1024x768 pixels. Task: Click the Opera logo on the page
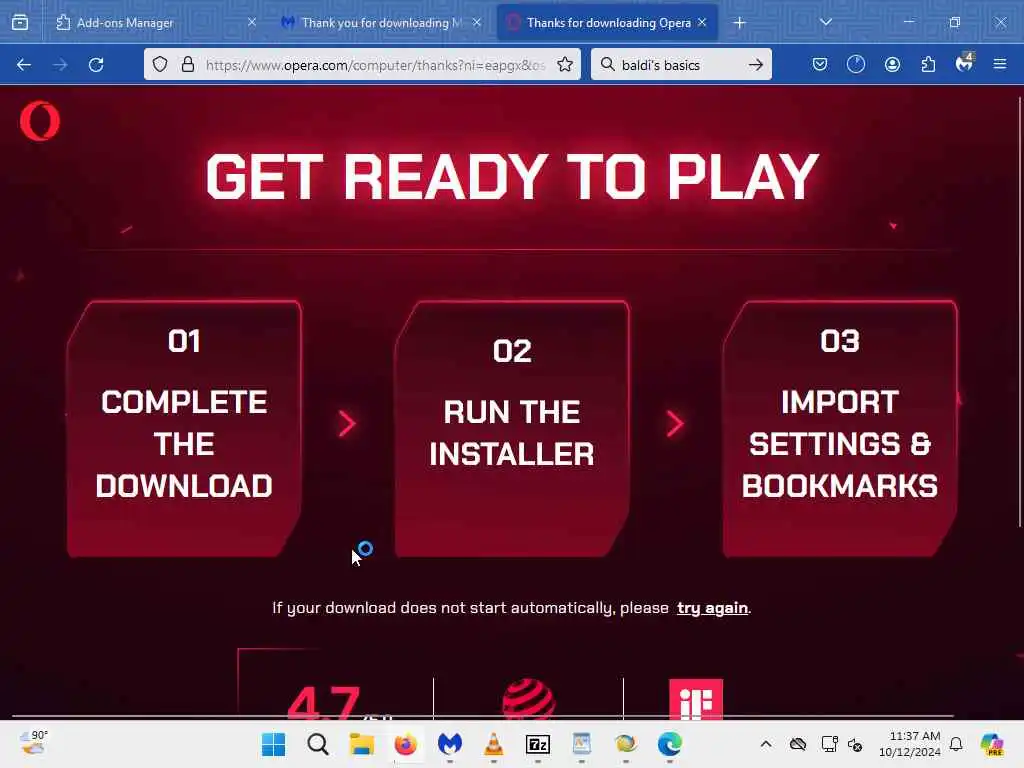pos(40,121)
